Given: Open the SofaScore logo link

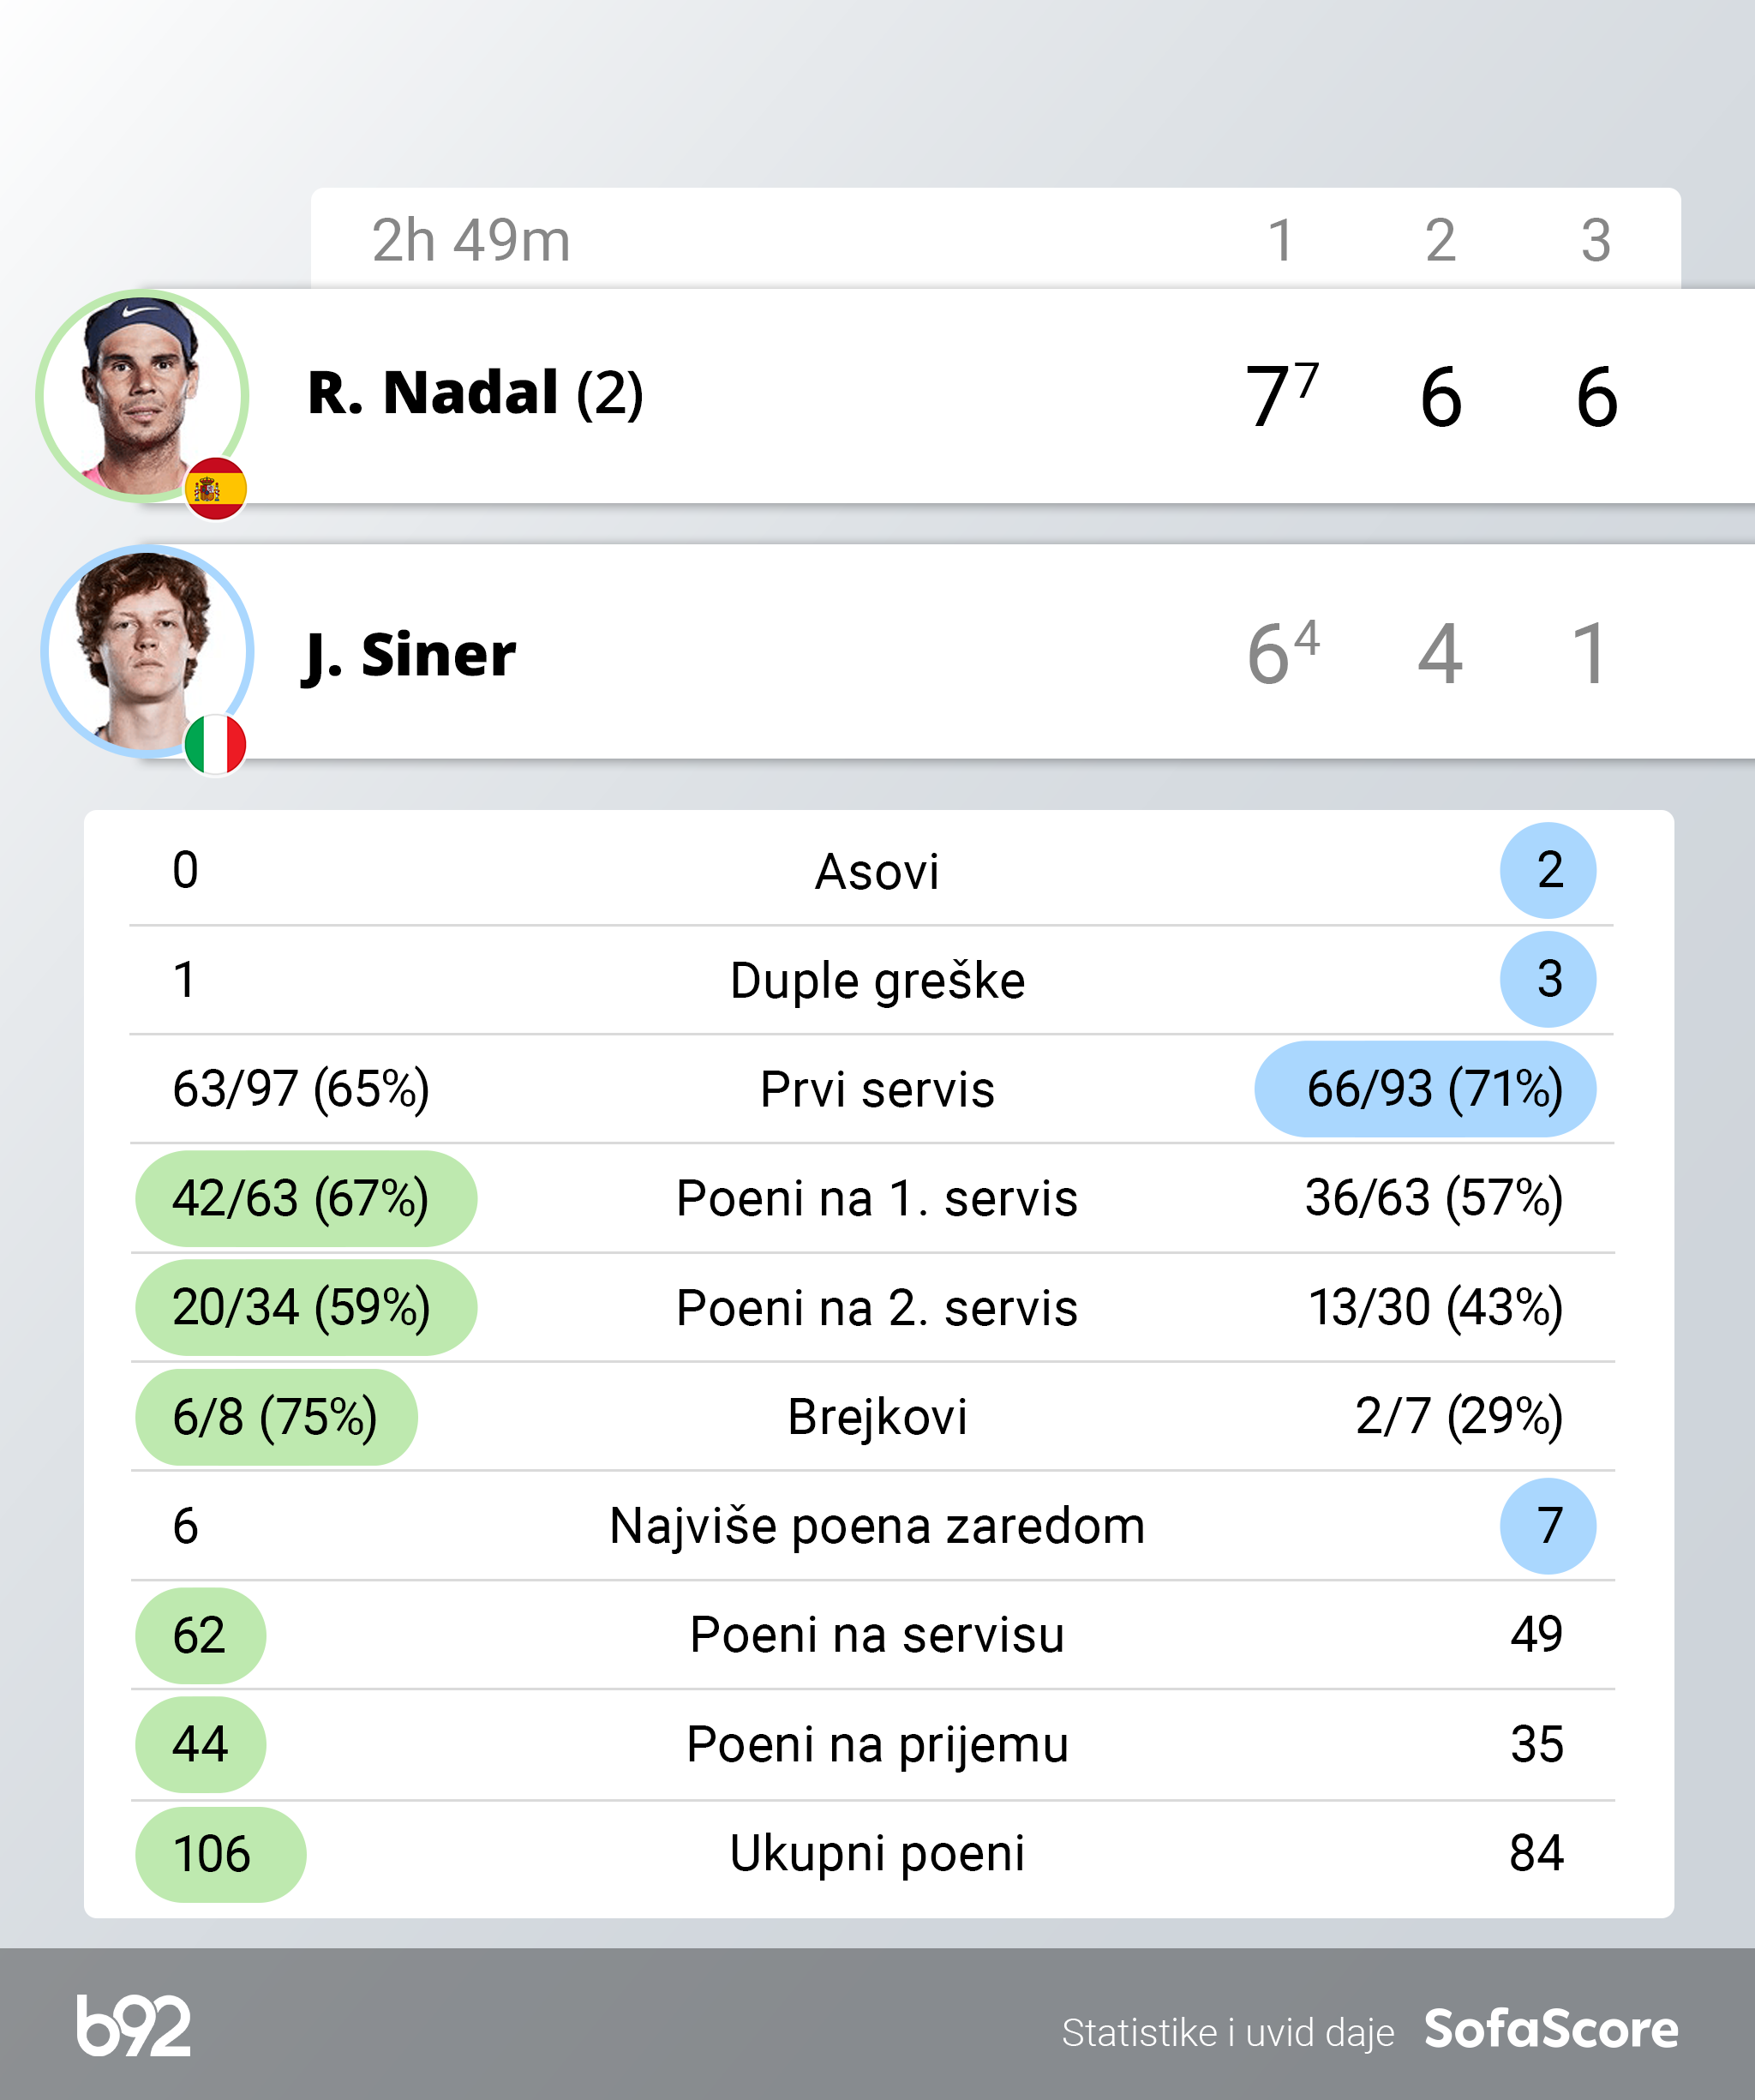Looking at the screenshot, I should tap(1550, 2029).
